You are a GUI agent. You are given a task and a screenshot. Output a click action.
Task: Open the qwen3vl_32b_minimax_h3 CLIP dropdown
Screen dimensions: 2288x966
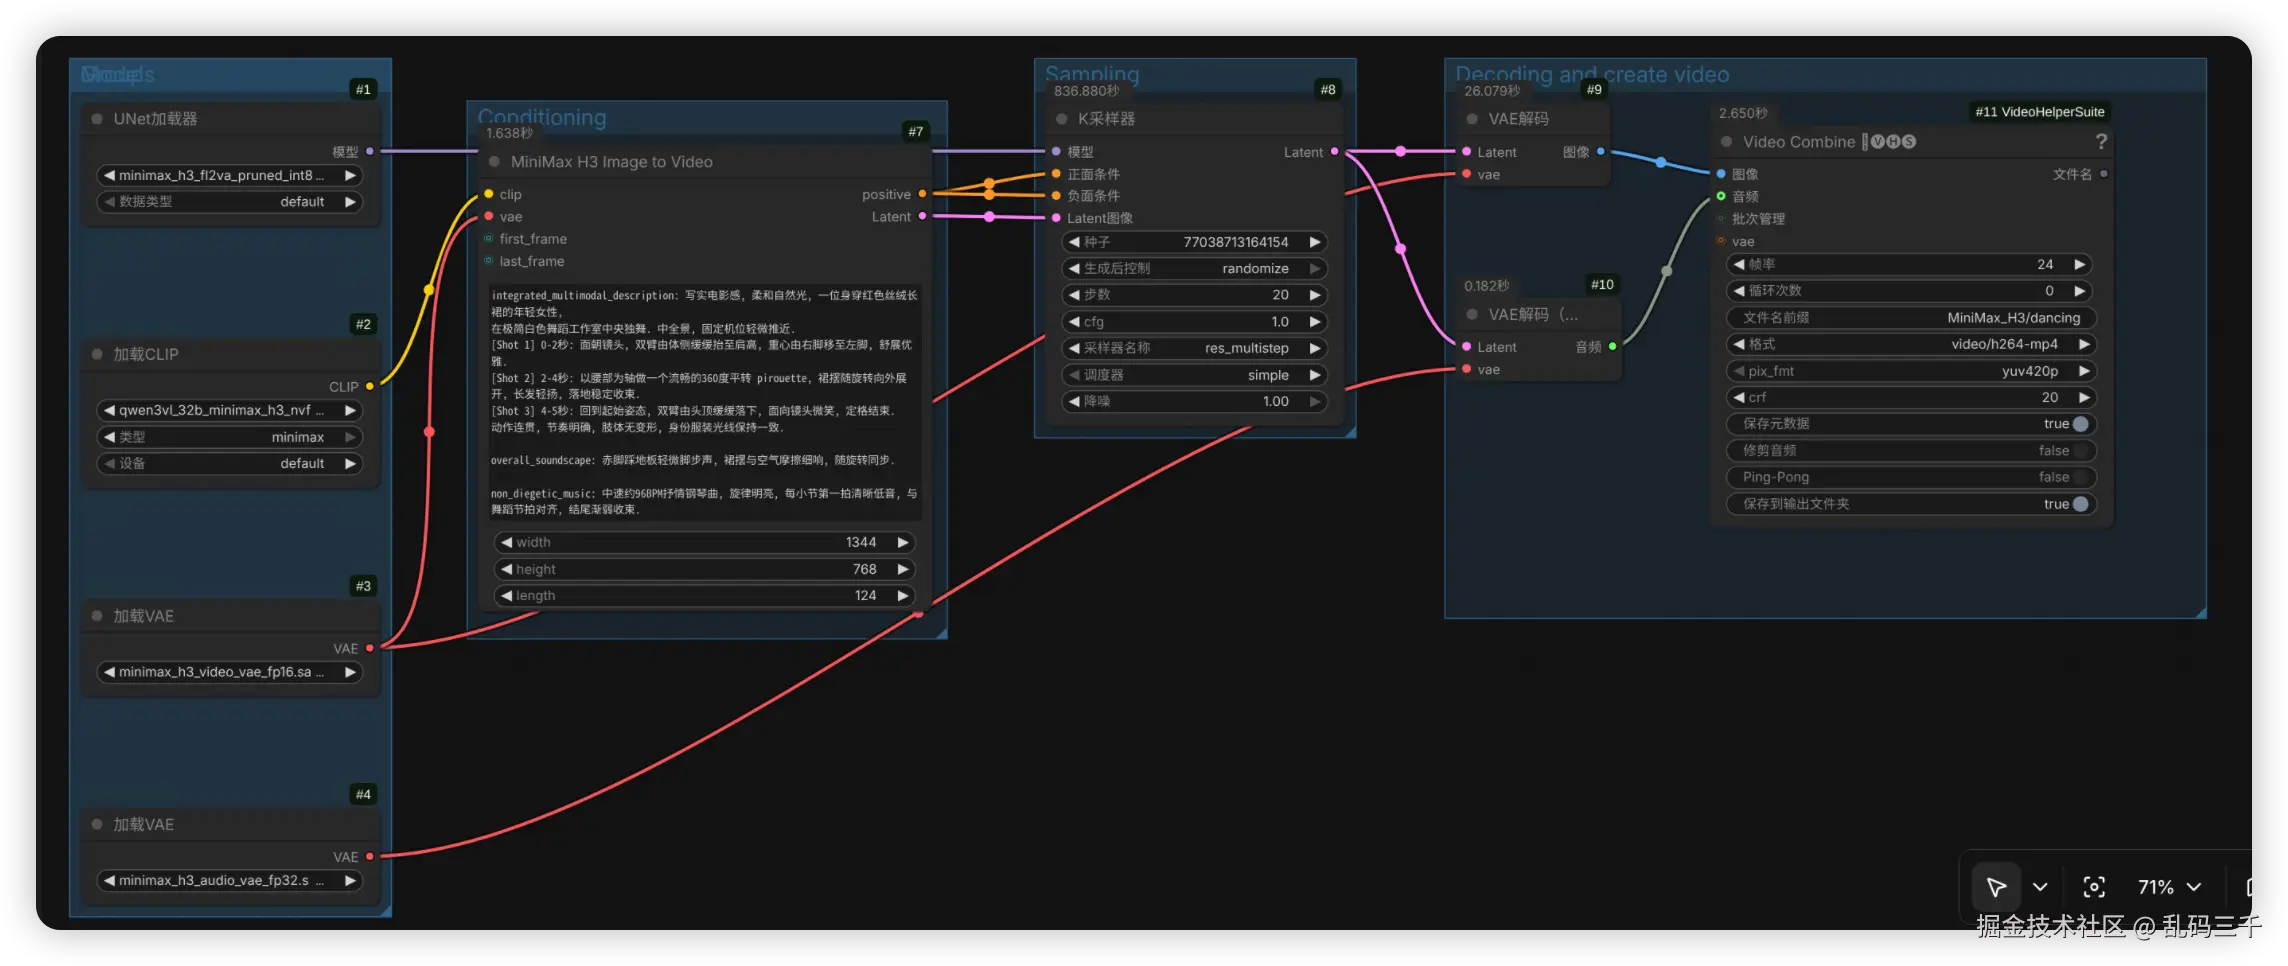tap(230, 410)
